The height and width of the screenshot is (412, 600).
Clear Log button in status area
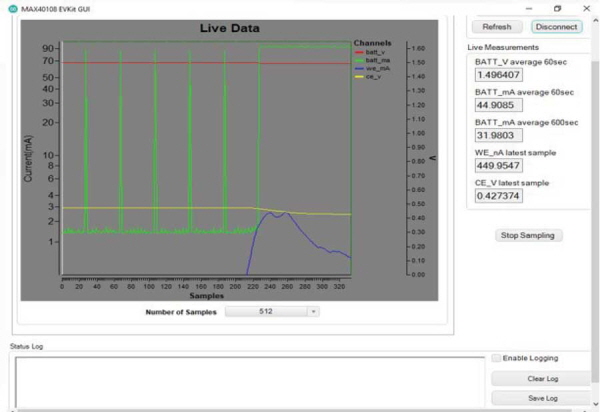(x=543, y=379)
